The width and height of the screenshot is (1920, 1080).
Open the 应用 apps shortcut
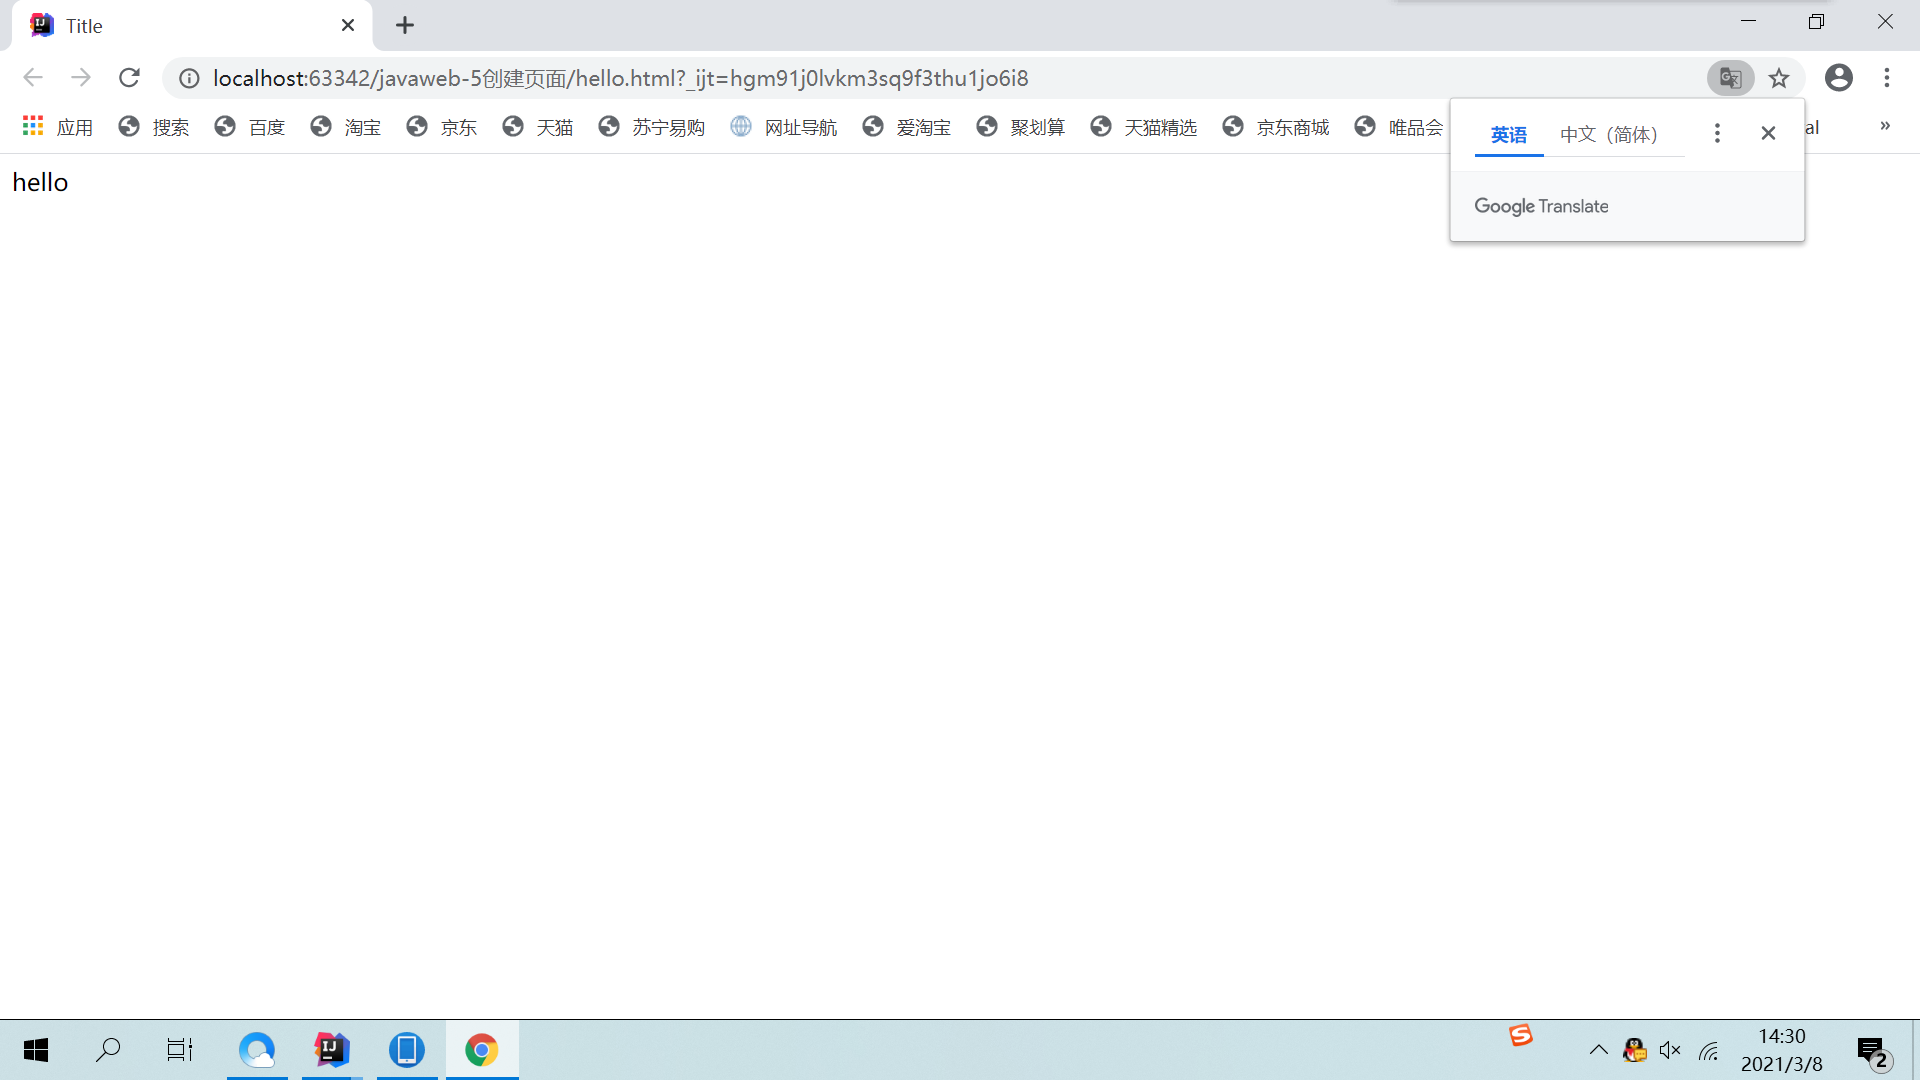pyautogui.click(x=58, y=127)
